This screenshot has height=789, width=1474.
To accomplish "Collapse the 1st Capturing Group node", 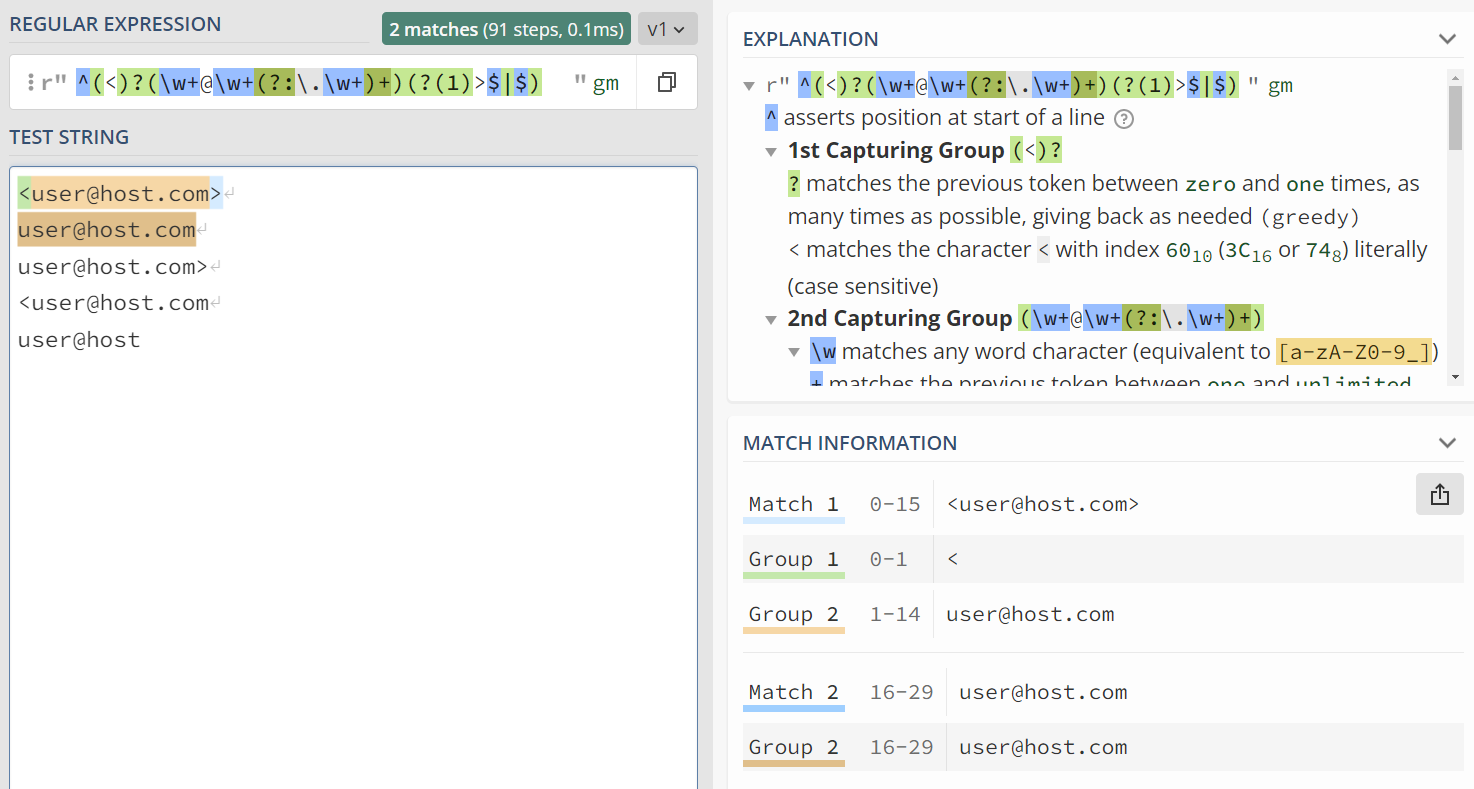I will pyautogui.click(x=771, y=152).
